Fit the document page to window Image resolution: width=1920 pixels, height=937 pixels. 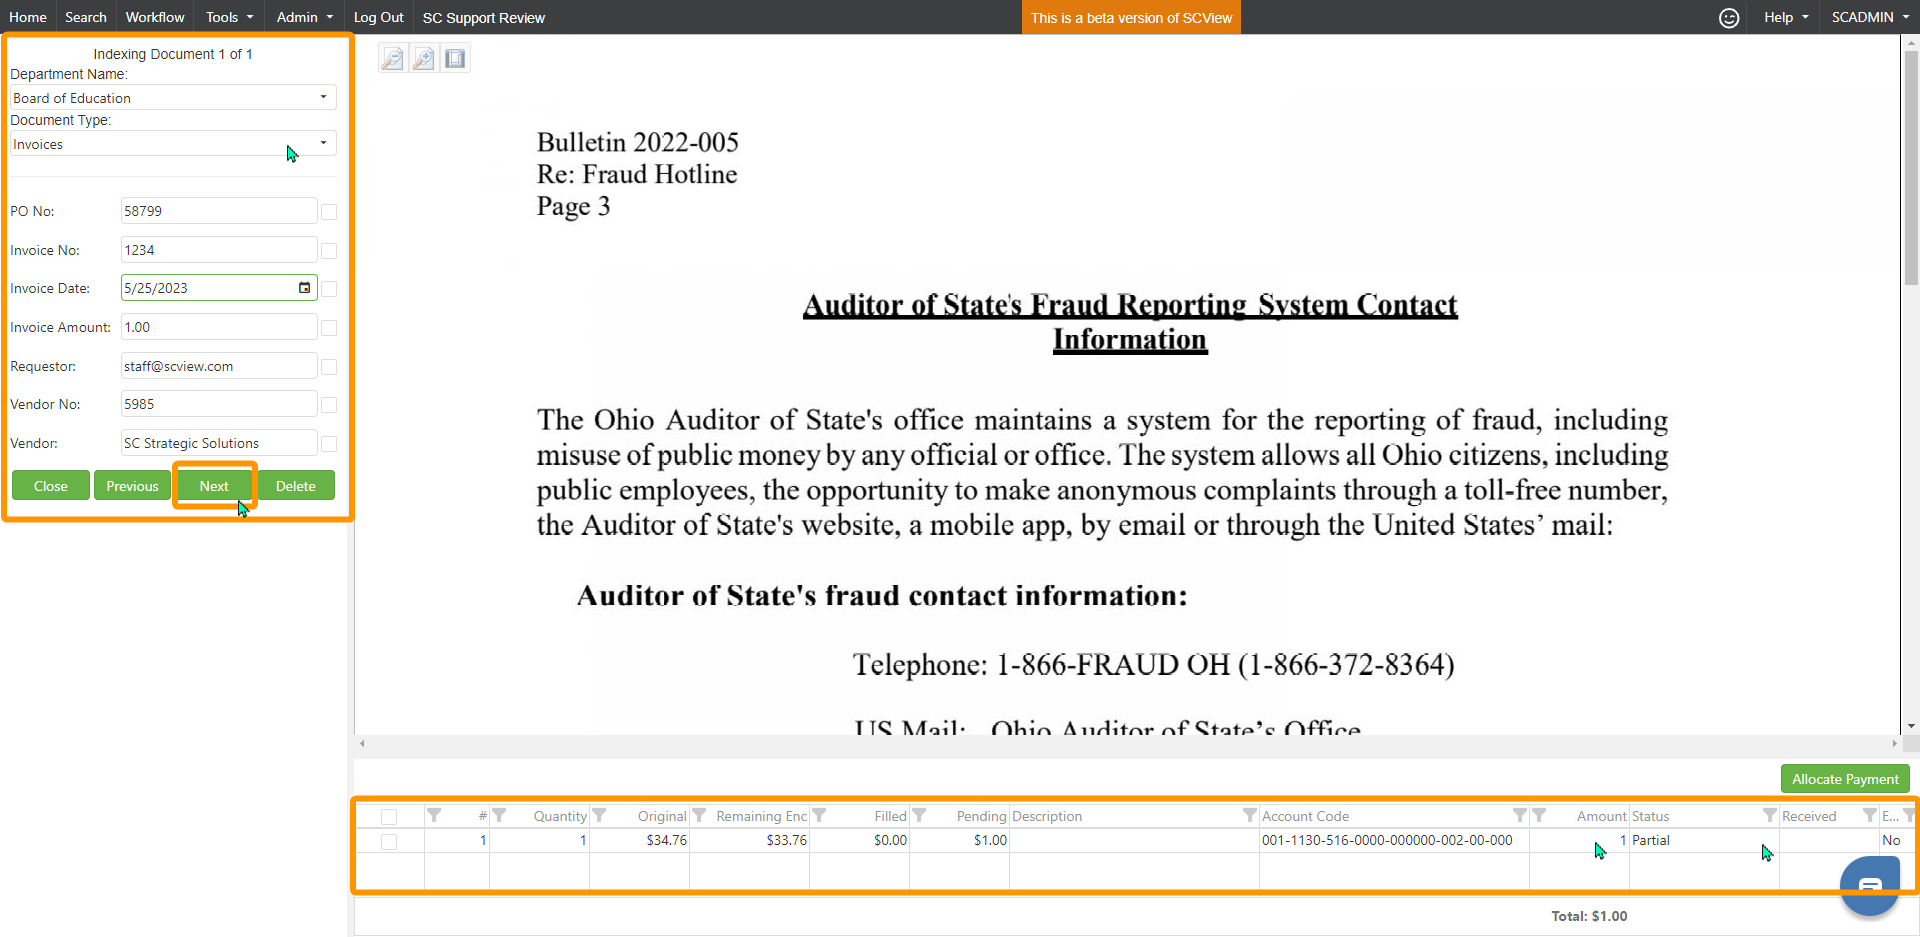(x=456, y=59)
